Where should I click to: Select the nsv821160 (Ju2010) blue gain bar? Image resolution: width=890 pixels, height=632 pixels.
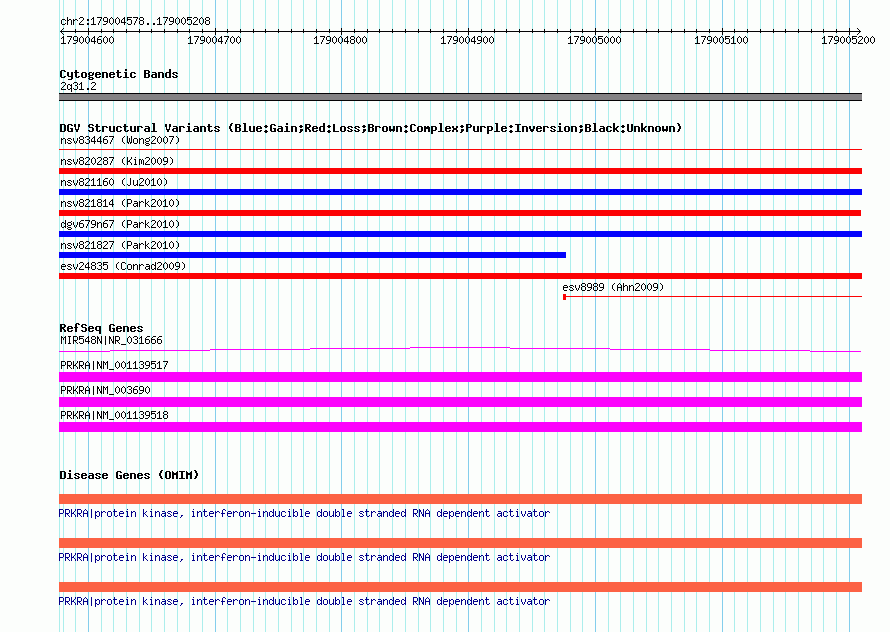[x=460, y=192]
